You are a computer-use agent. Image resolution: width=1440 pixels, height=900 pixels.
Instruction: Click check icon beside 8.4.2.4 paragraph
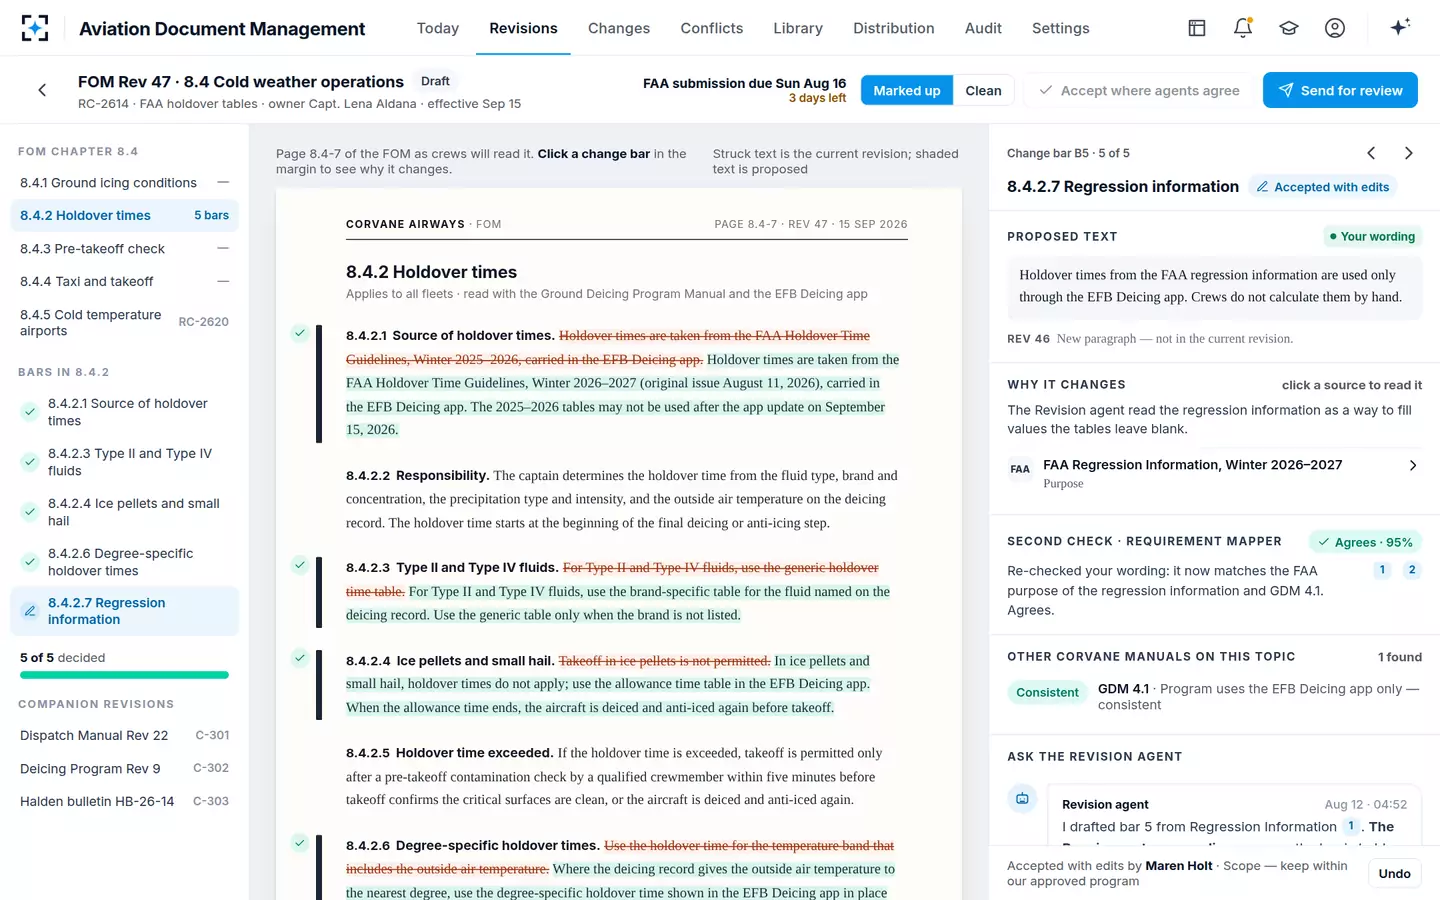(x=299, y=658)
